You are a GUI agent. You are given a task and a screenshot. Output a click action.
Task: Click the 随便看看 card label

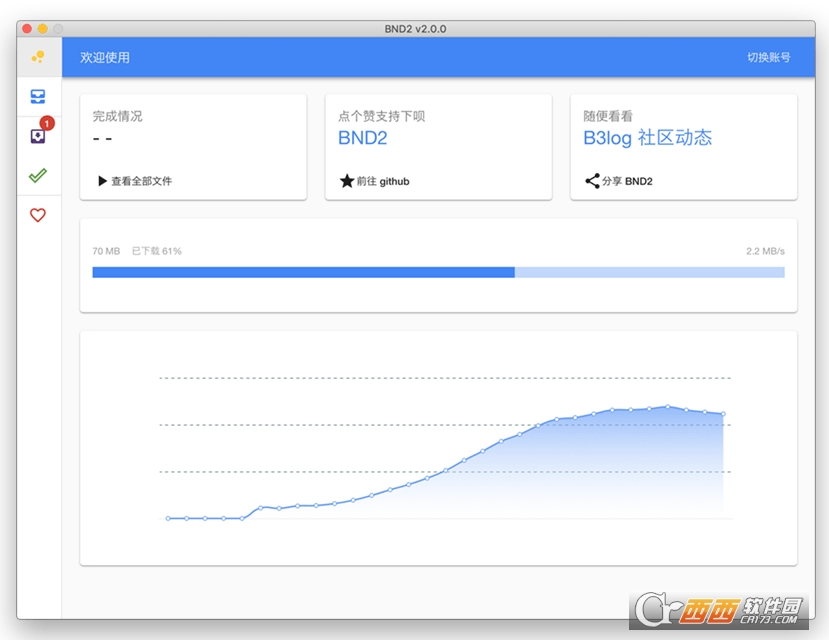tap(608, 116)
